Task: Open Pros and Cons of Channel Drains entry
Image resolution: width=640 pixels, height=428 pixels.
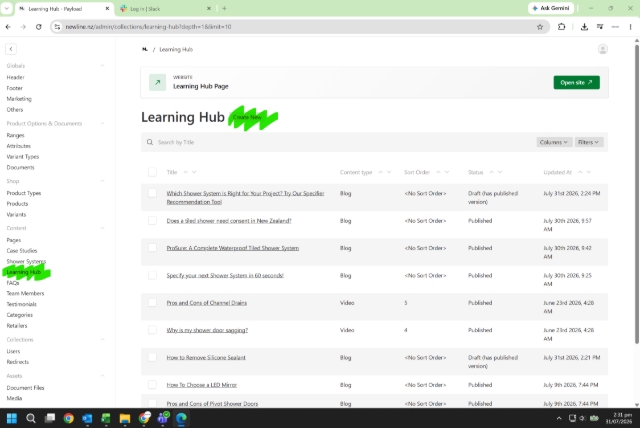Action: (207, 303)
